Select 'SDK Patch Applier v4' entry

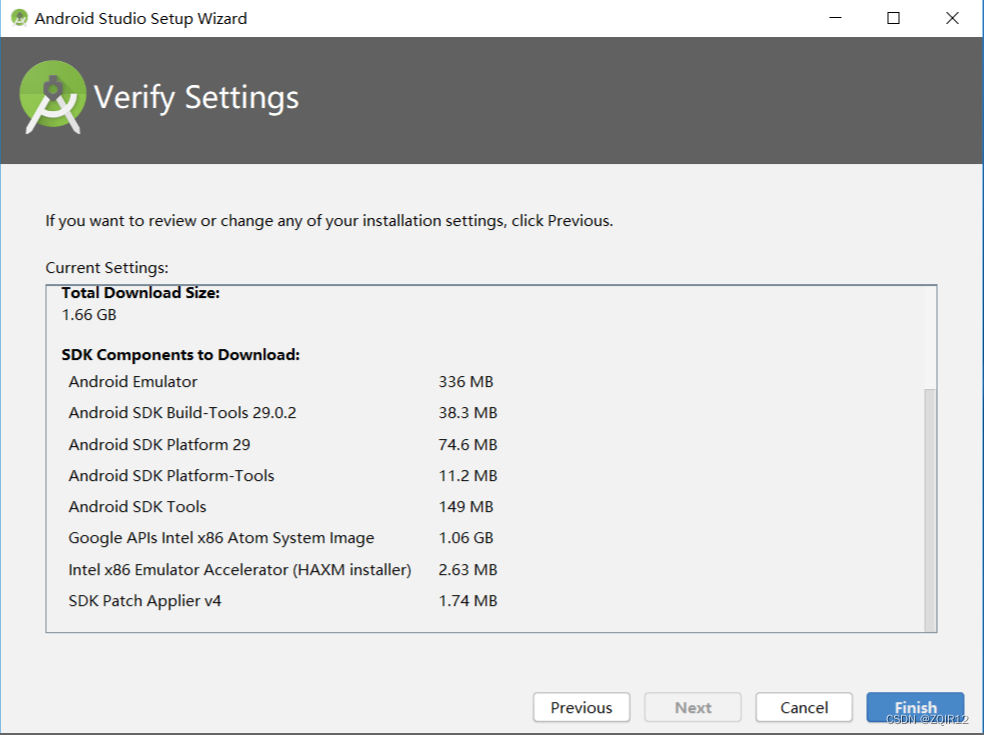[145, 601]
